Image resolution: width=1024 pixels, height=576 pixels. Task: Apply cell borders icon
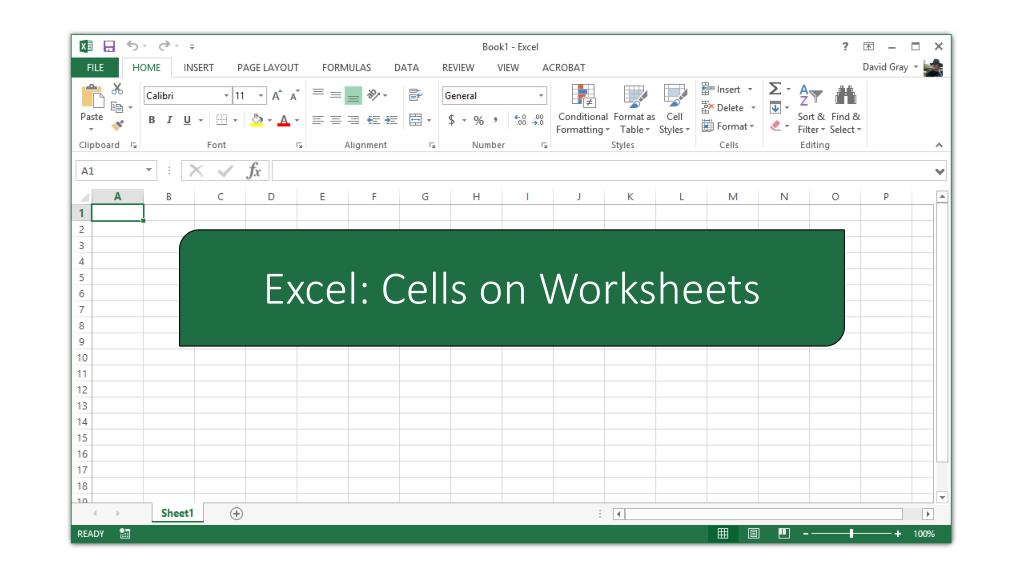[221, 120]
